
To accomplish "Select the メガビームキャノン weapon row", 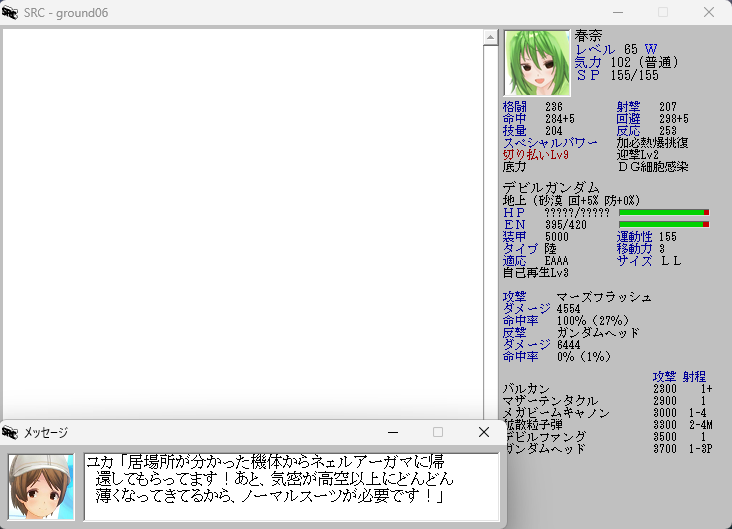I will pyautogui.click(x=608, y=413).
